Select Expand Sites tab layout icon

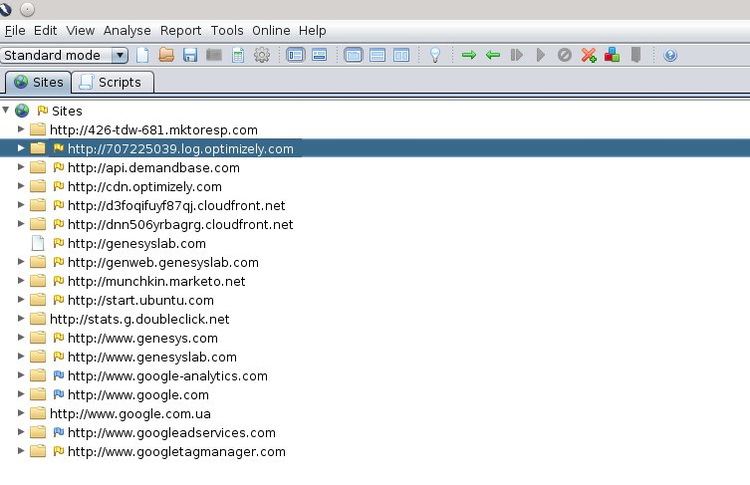pos(353,55)
